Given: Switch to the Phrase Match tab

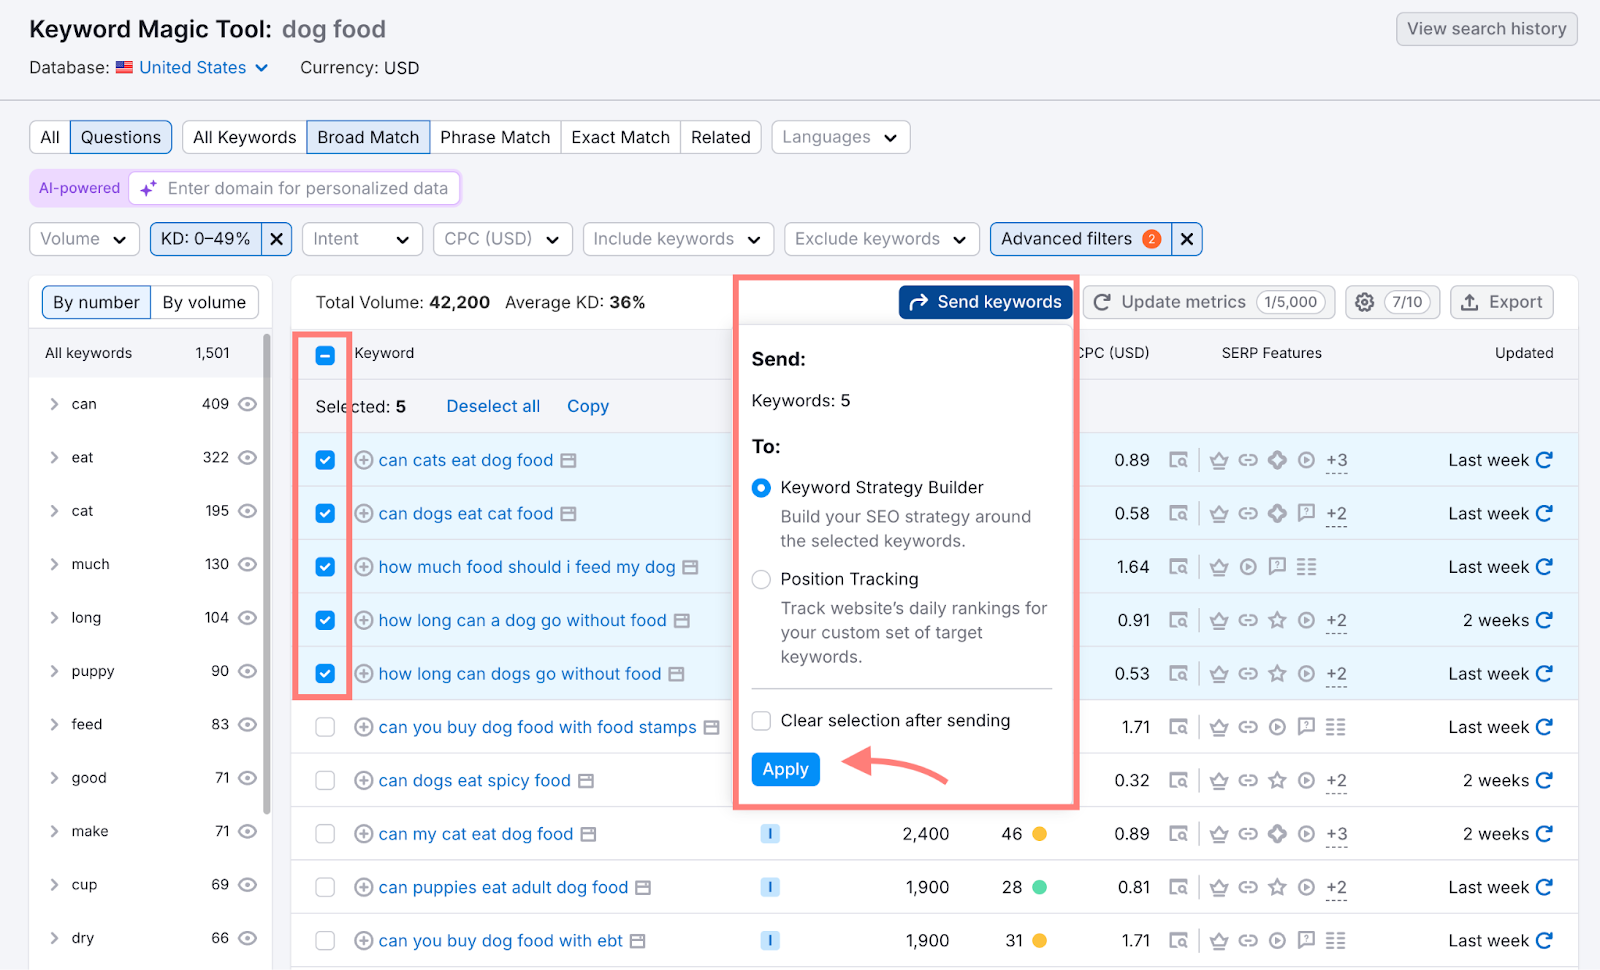Looking at the screenshot, I should (x=495, y=137).
